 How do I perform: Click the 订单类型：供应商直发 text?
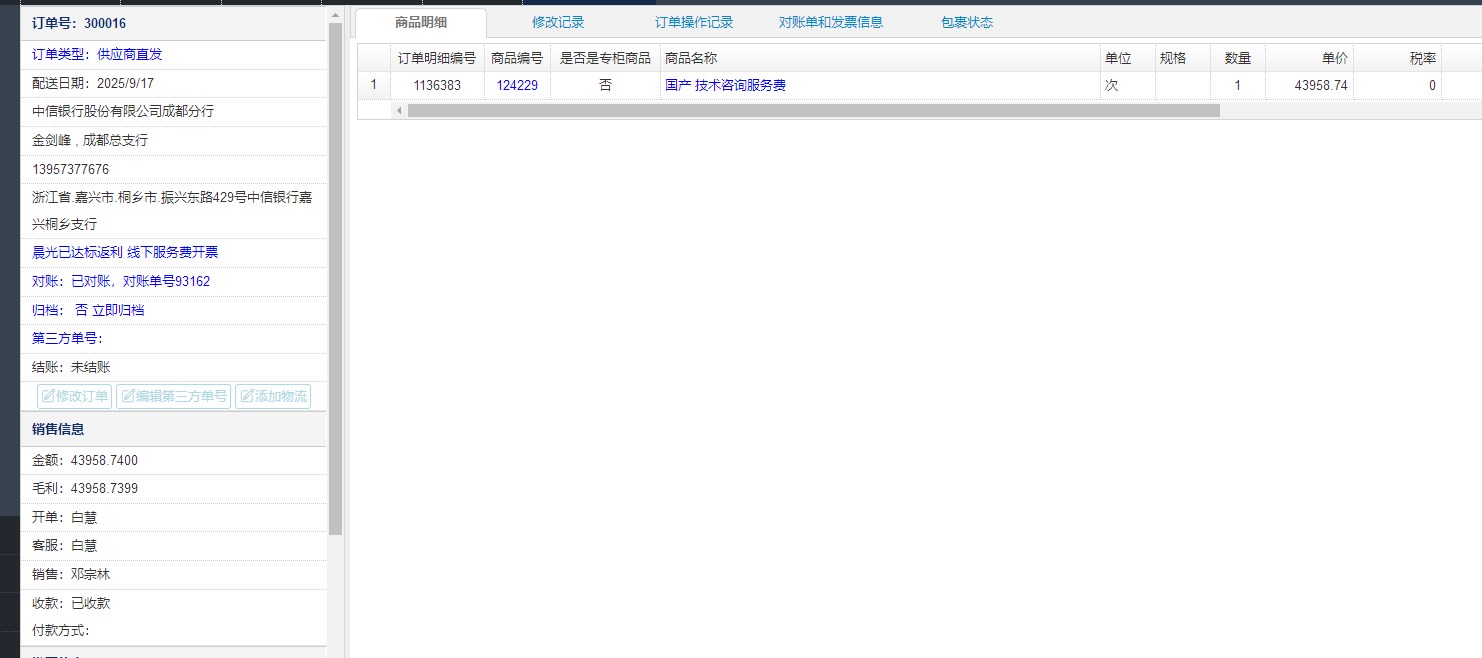[x=97, y=54]
